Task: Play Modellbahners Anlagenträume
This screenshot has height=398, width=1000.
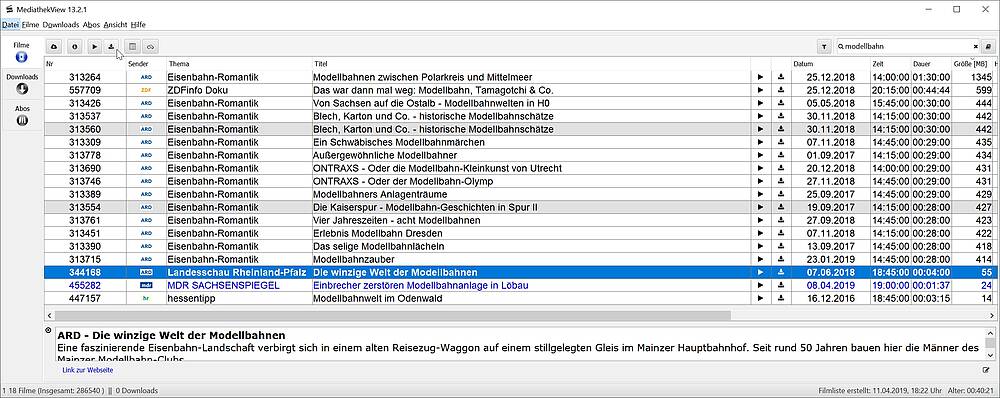Action: pyautogui.click(x=760, y=194)
